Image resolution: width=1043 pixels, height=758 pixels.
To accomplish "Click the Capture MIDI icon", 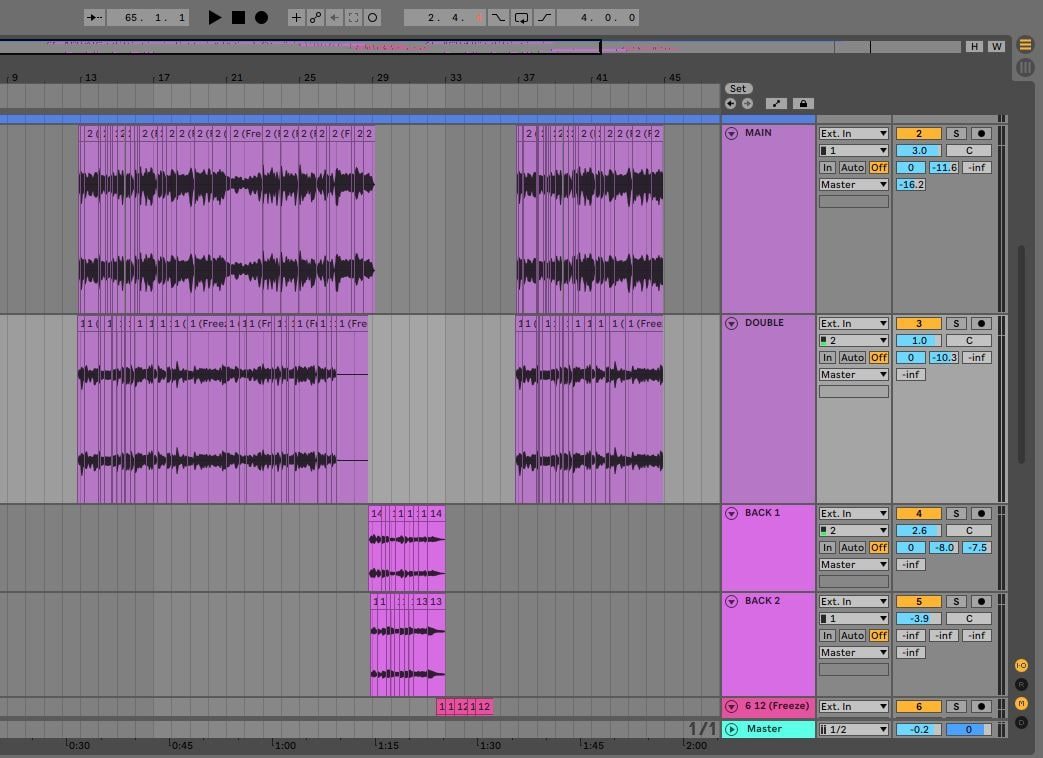I will pyautogui.click(x=354, y=17).
